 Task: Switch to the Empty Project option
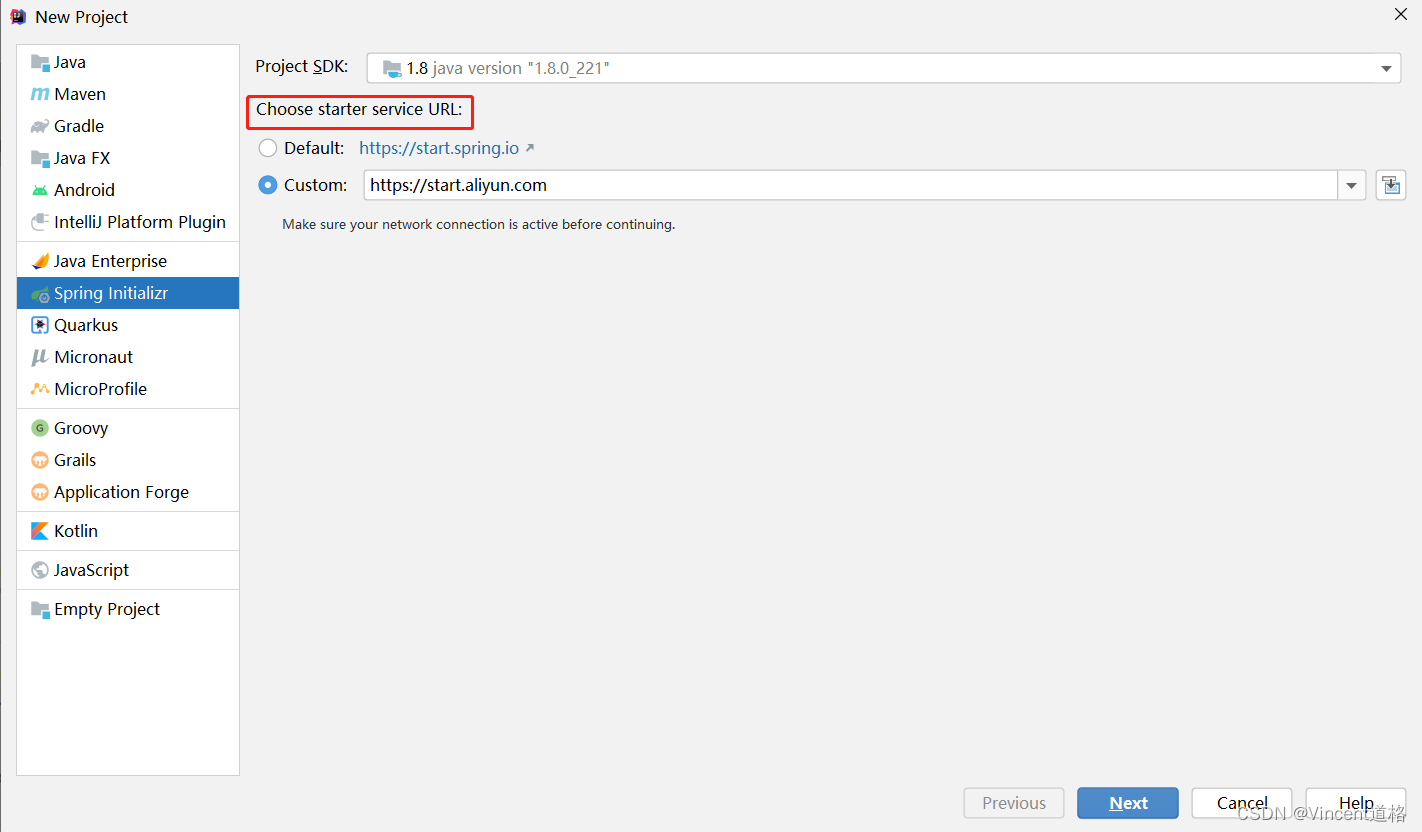tap(104, 608)
